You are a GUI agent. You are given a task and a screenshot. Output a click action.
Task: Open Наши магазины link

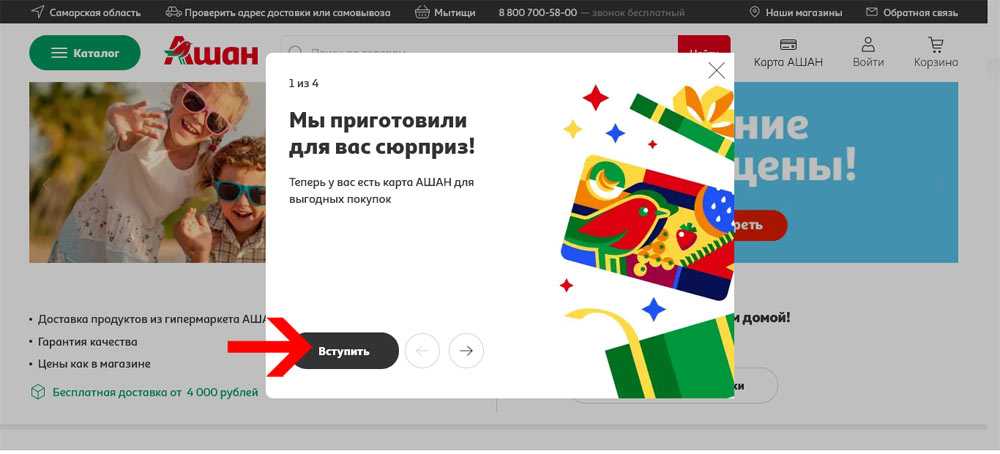point(795,12)
